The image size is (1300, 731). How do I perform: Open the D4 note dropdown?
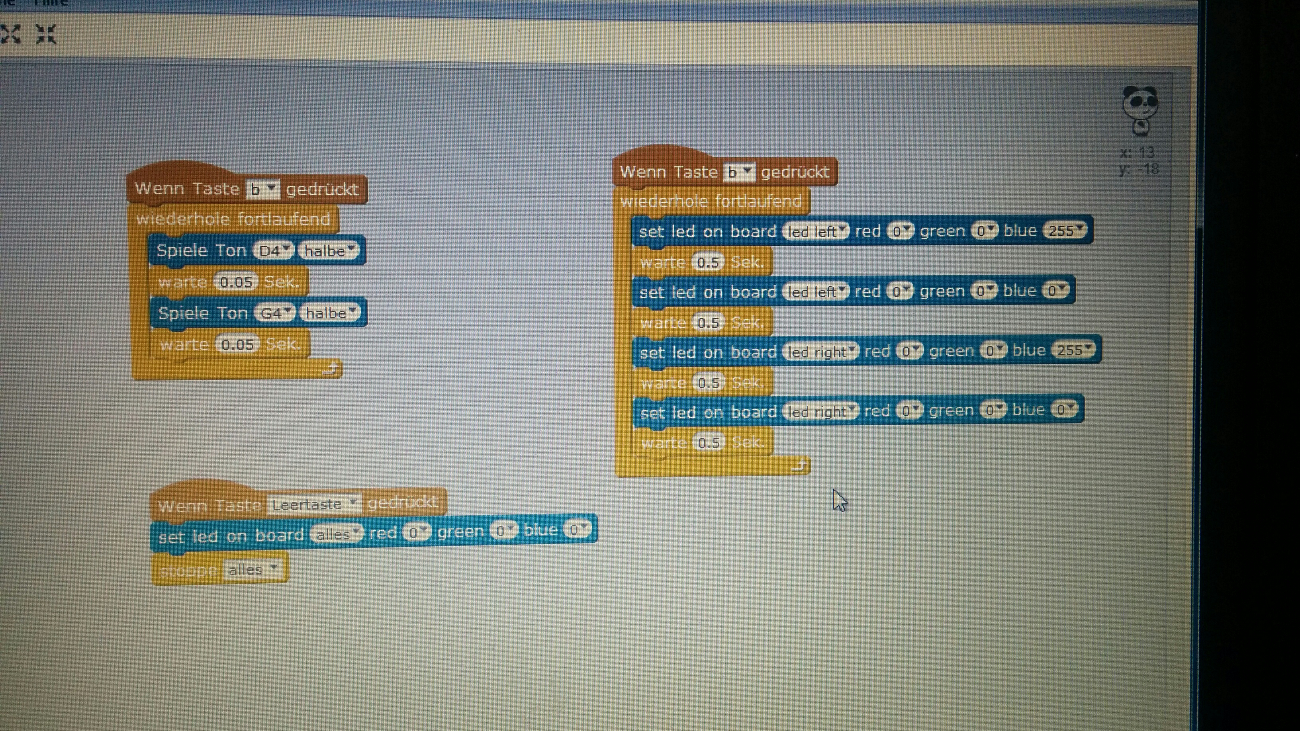tap(274, 251)
